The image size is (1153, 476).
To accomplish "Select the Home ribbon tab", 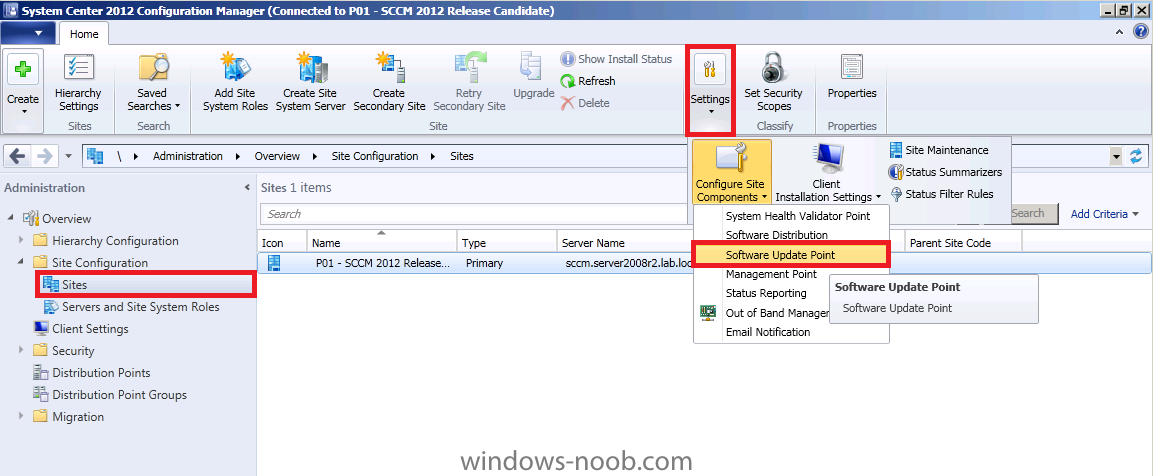I will tap(84, 34).
